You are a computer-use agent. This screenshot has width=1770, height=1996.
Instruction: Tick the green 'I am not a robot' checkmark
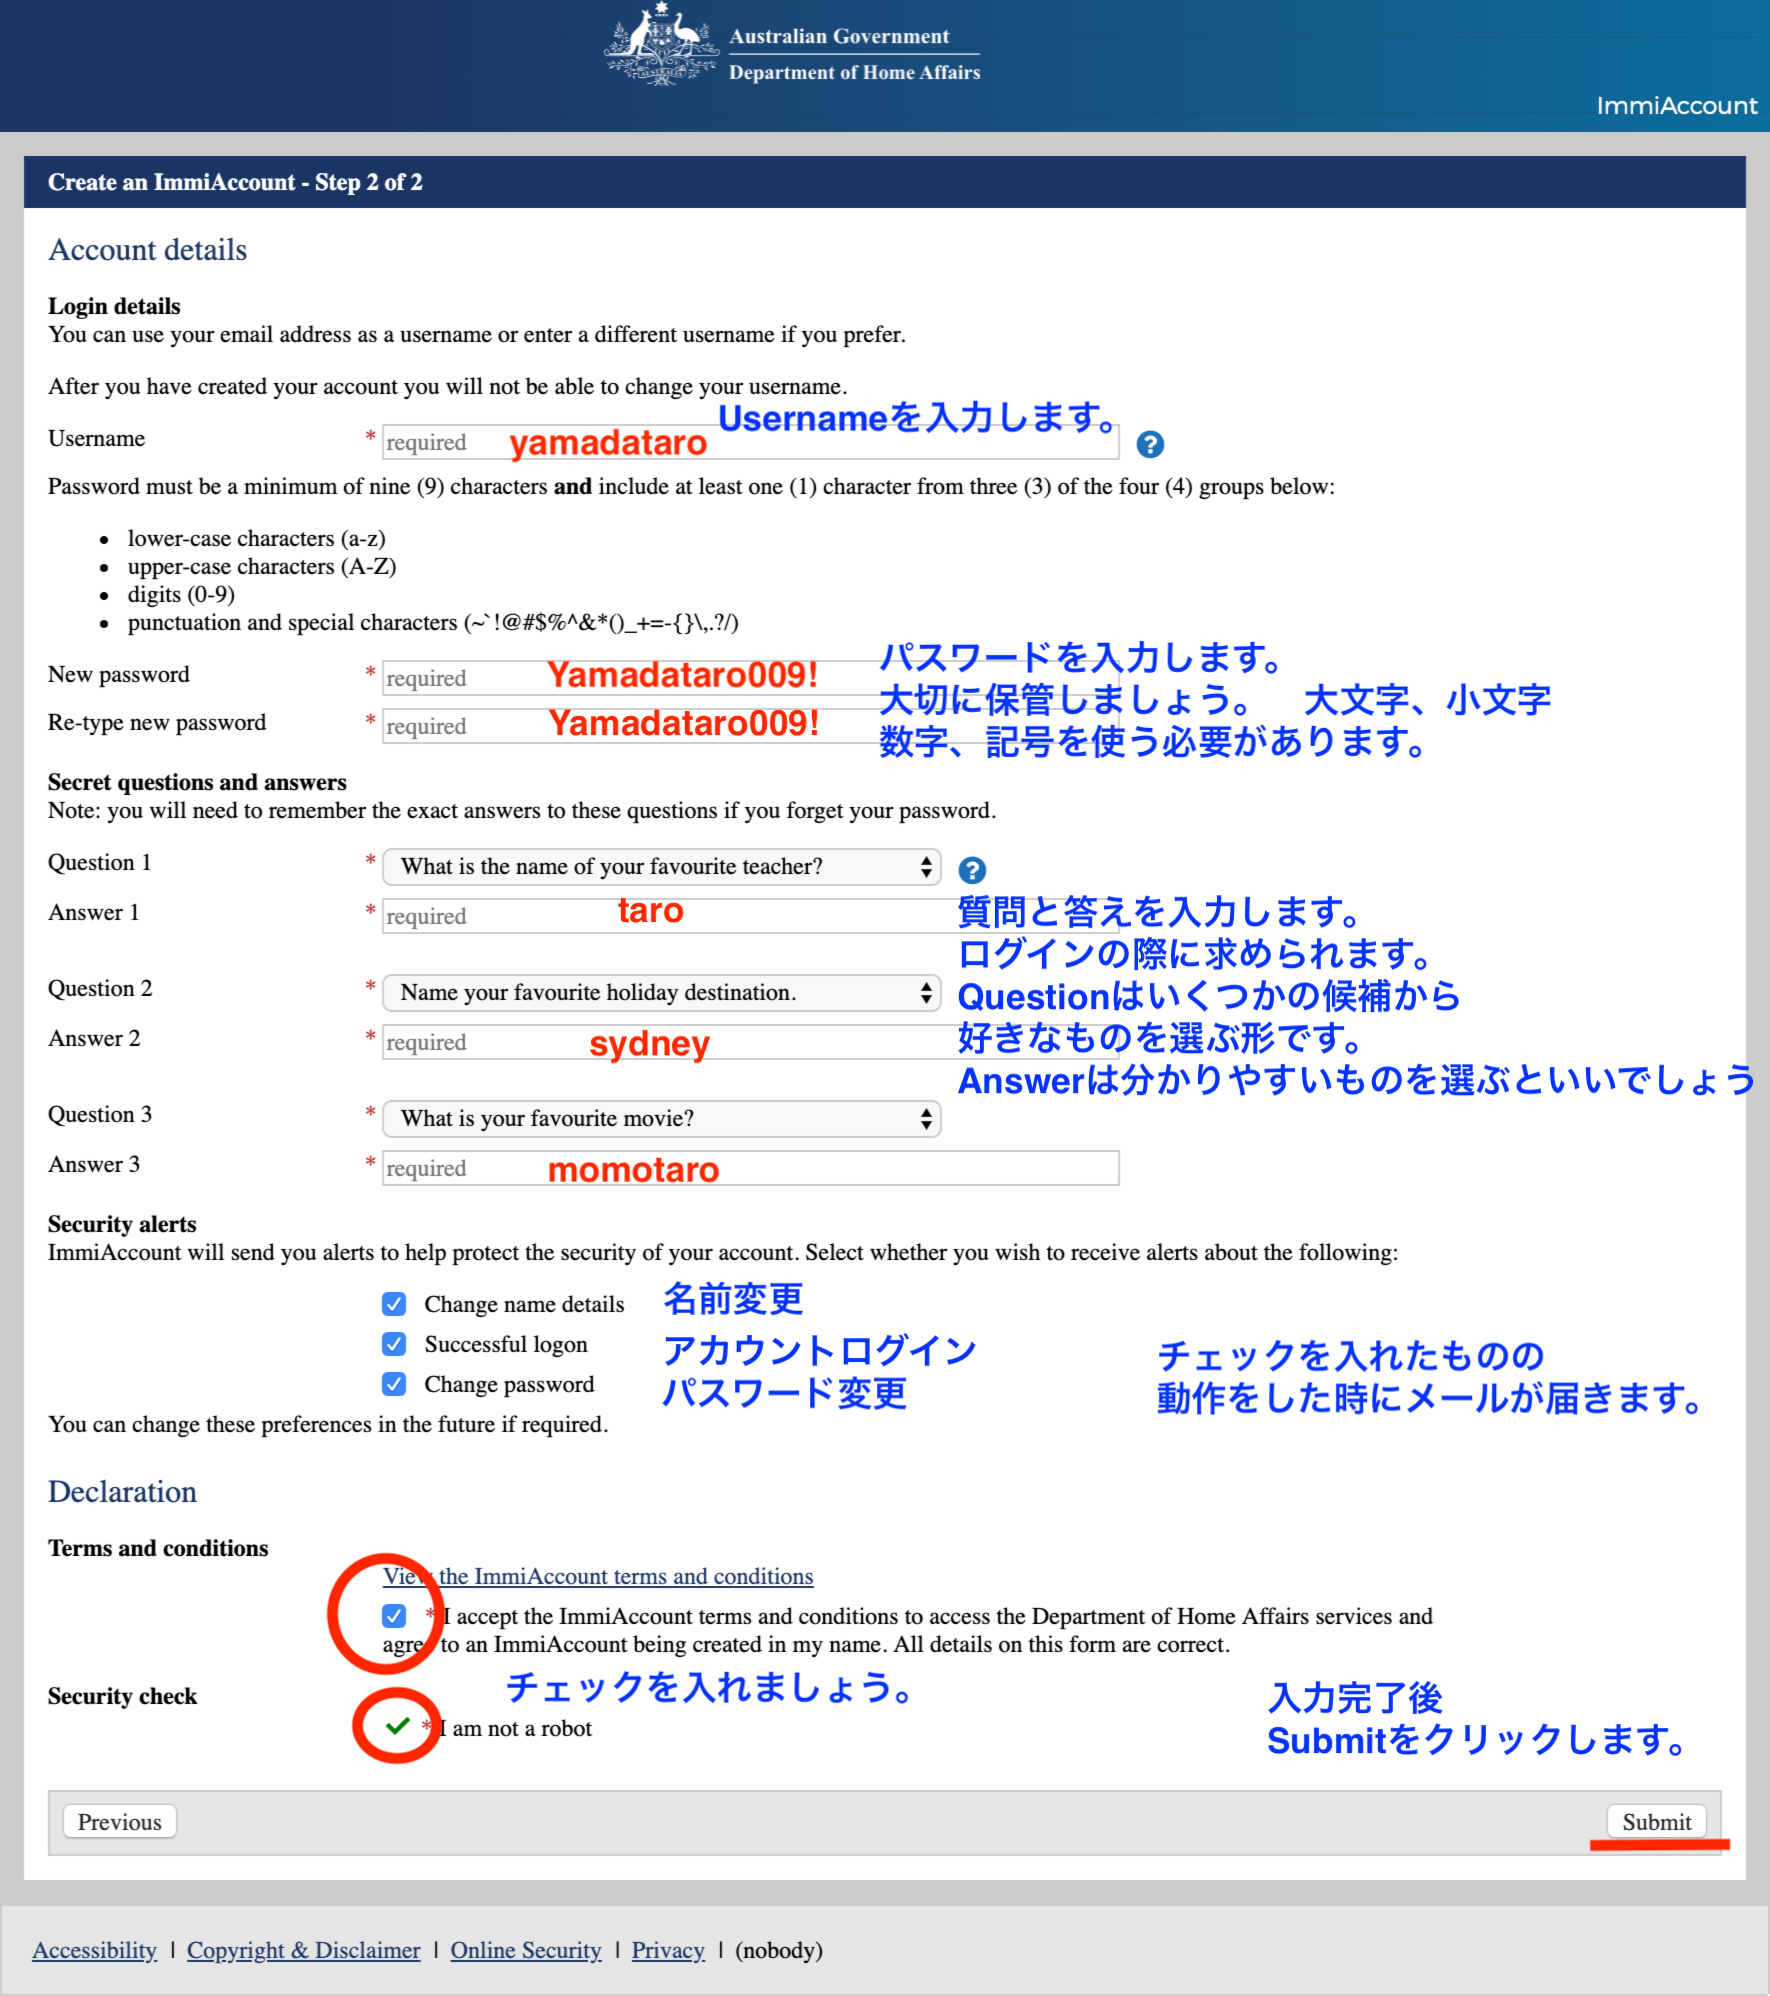coord(397,1725)
